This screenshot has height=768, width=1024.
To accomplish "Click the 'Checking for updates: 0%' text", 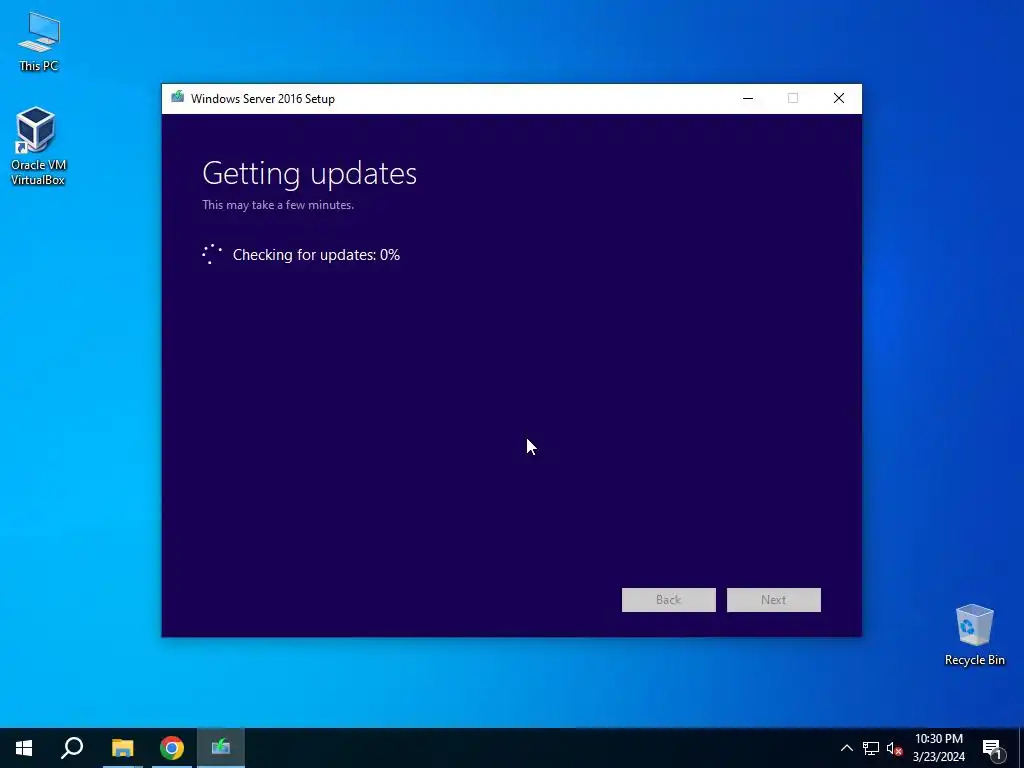I will [316, 255].
